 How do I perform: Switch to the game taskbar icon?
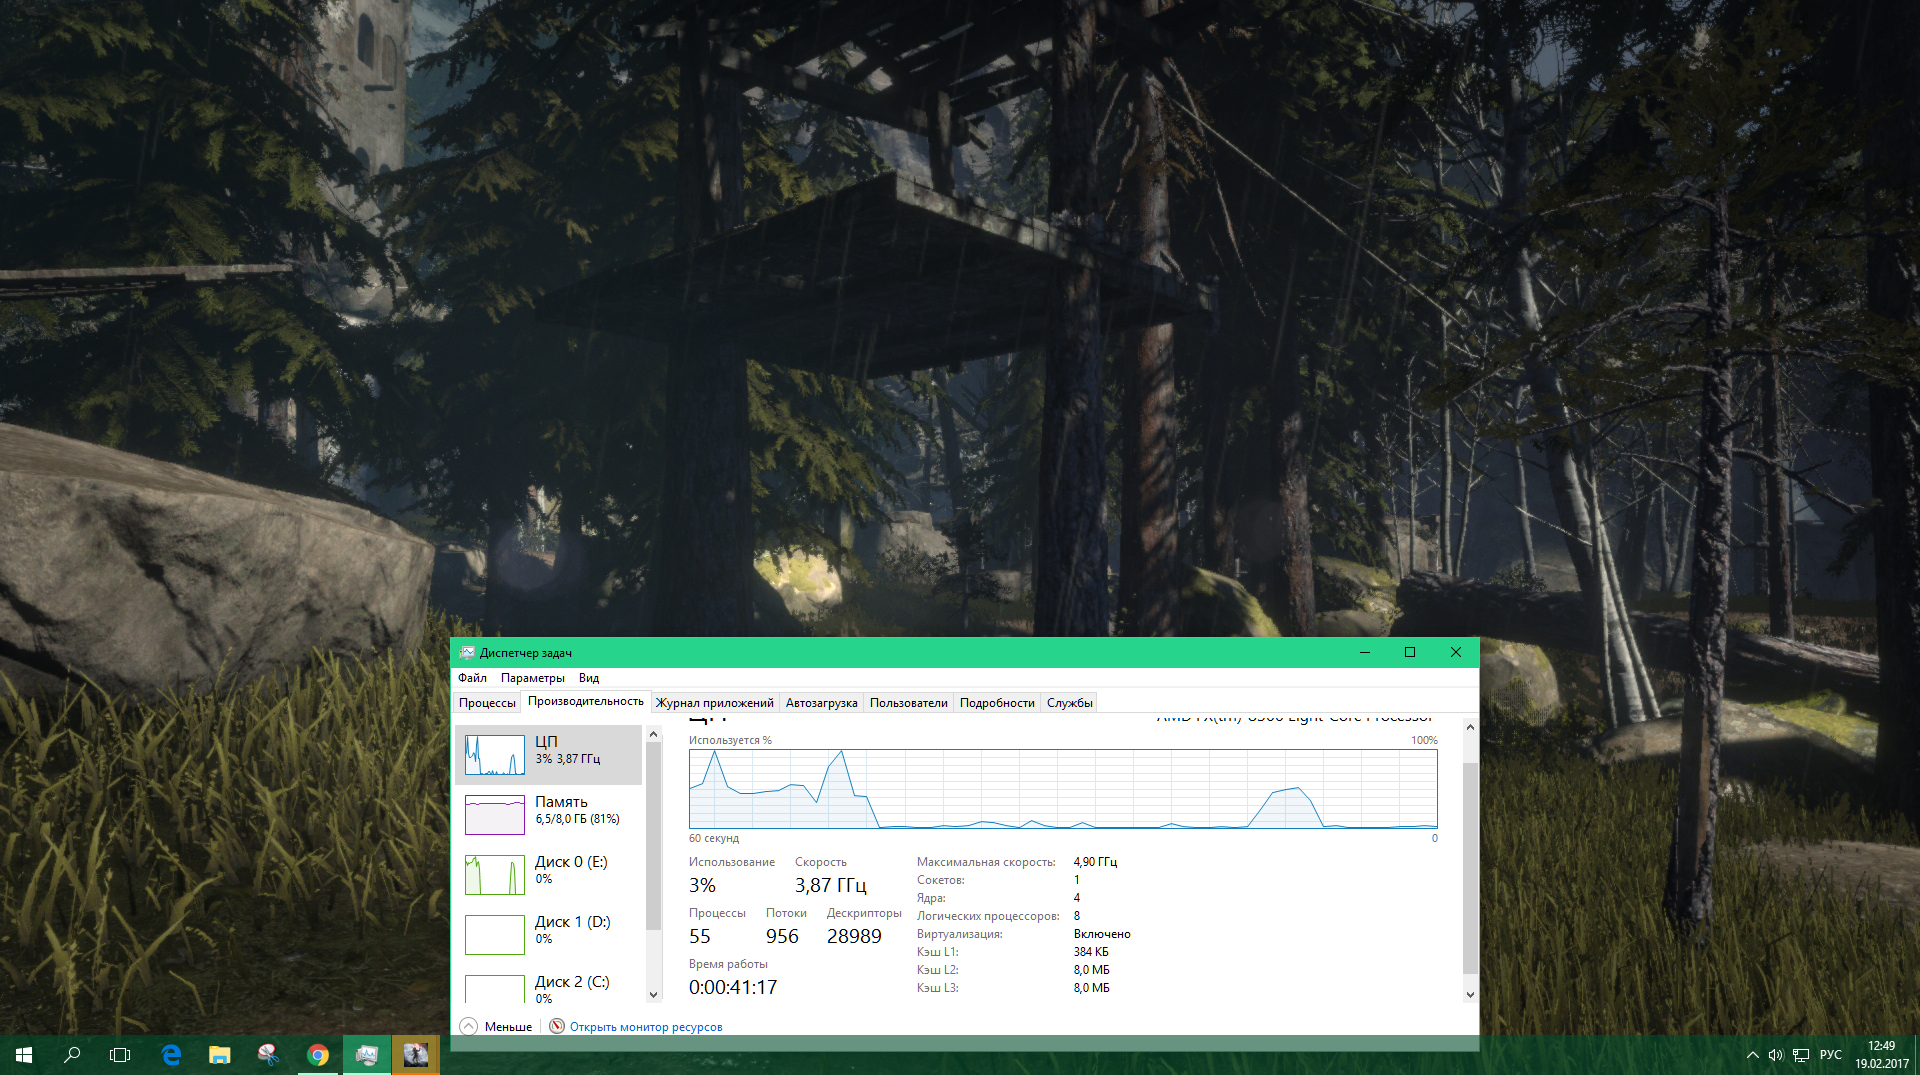415,1055
